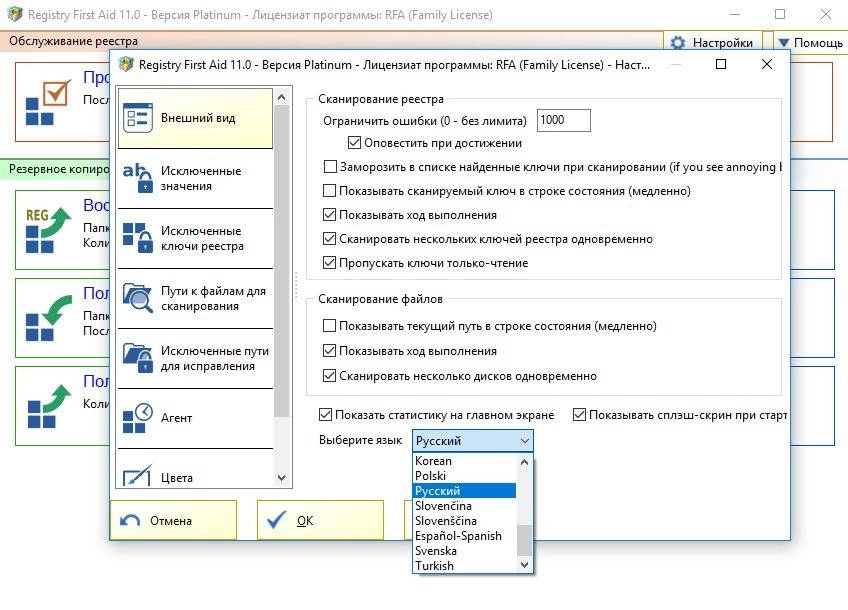Screen dimensions: 848x610
Task: Click the REG green arrow backup icon
Action: tap(48, 230)
